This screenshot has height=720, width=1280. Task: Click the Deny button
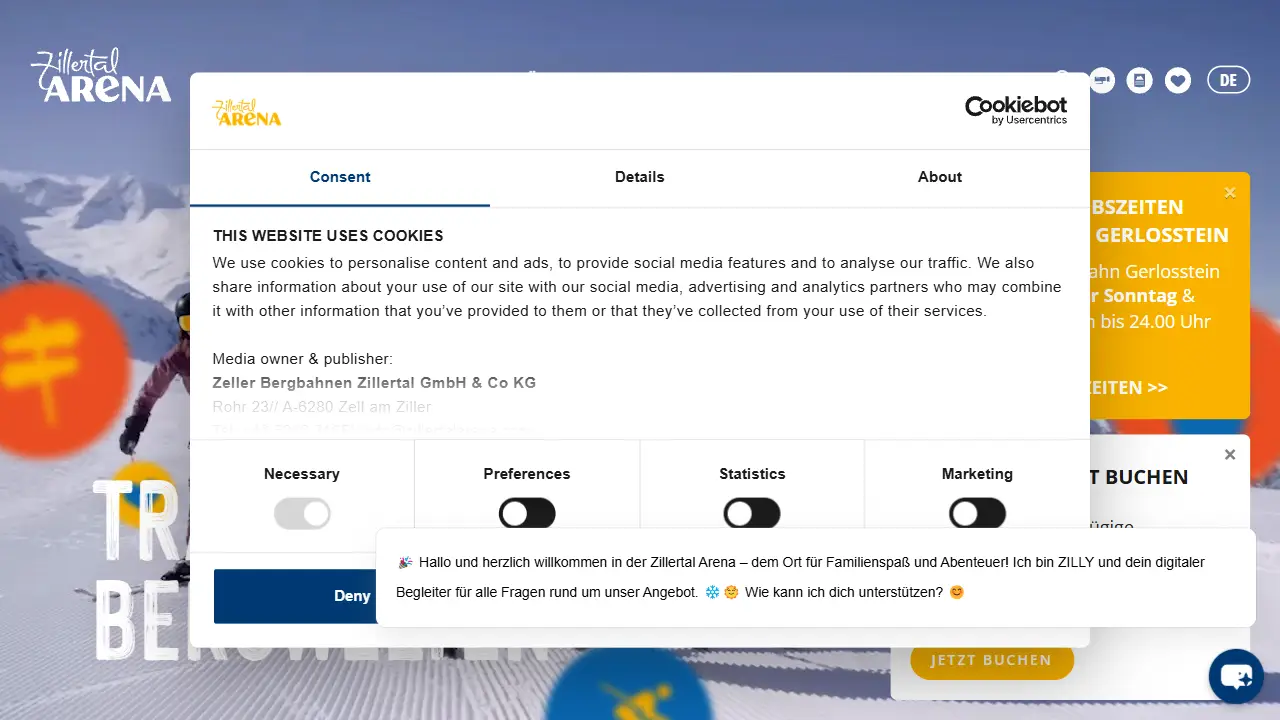coord(295,596)
